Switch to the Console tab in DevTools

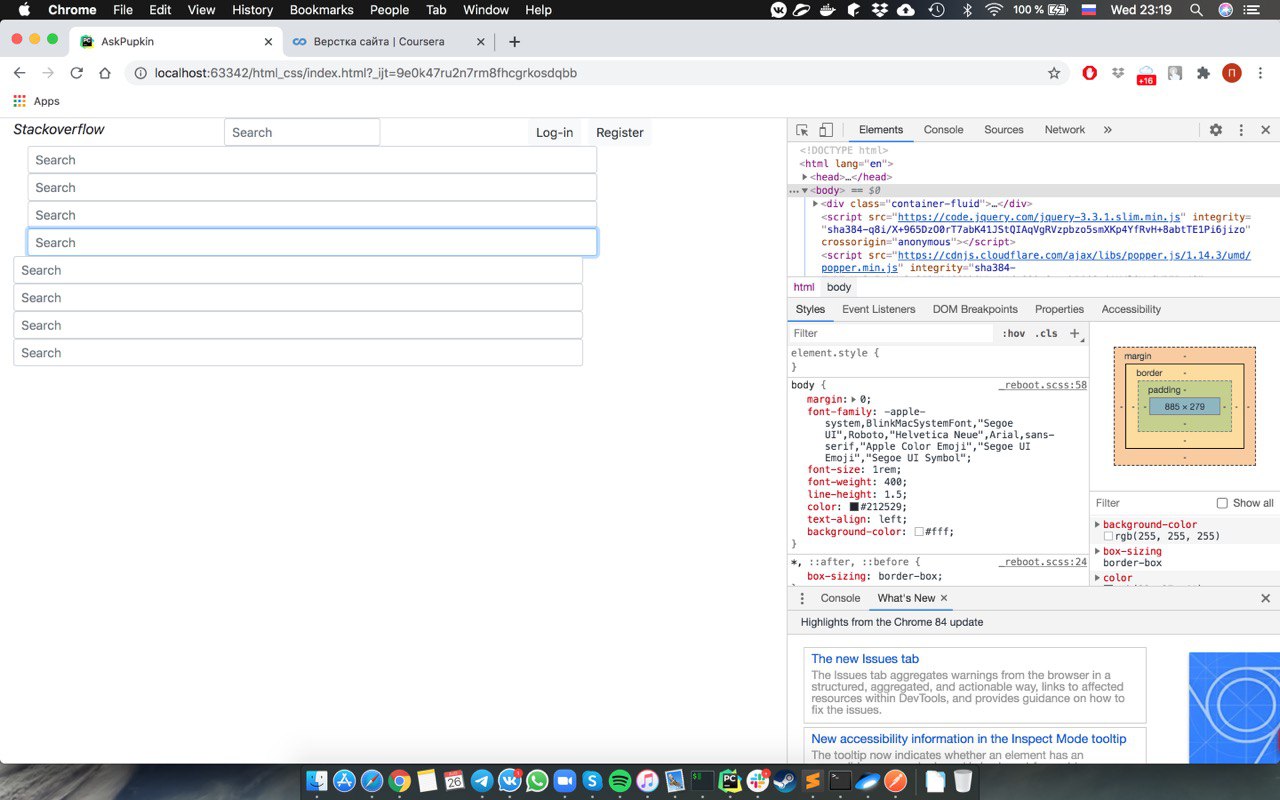[943, 130]
